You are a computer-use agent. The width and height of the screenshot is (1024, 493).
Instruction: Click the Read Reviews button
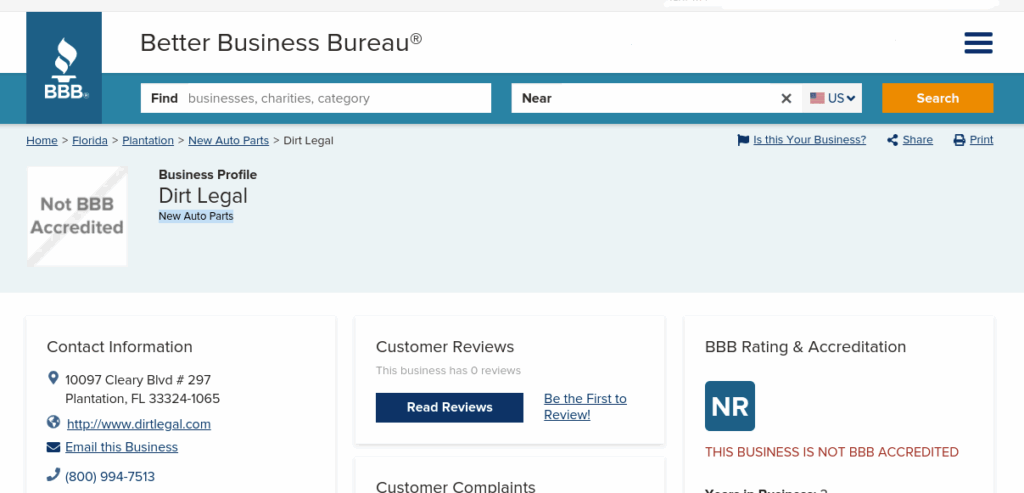(x=449, y=407)
